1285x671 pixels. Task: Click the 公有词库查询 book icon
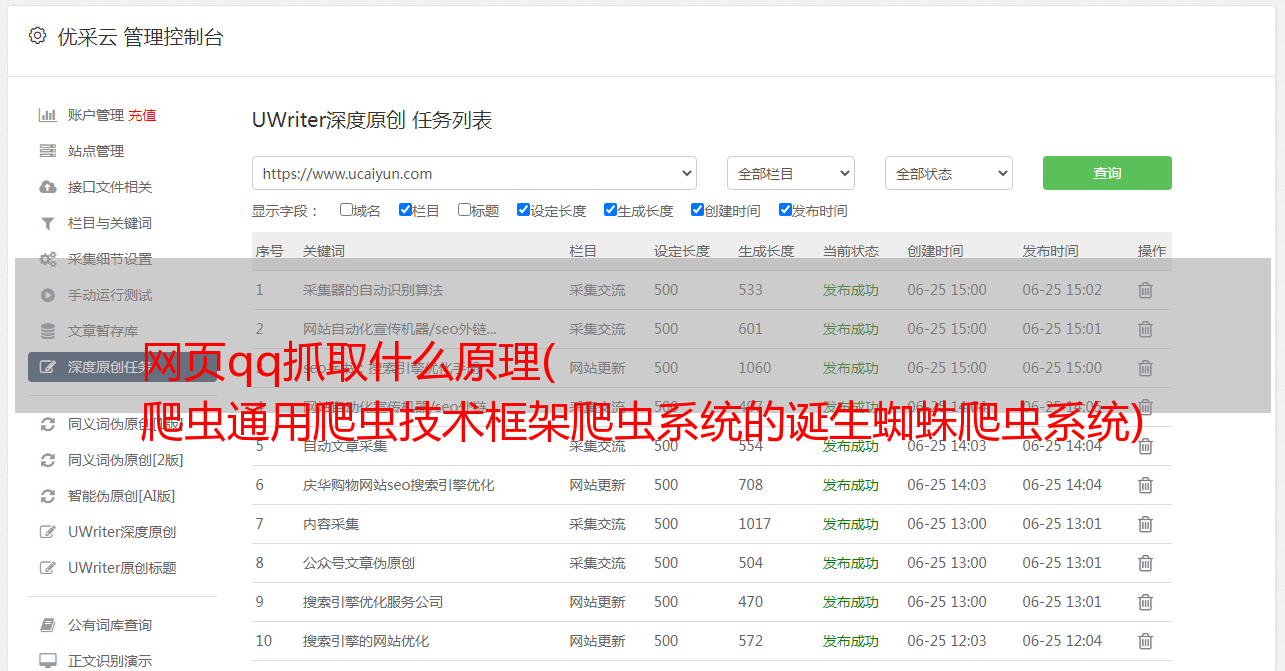click(47, 625)
